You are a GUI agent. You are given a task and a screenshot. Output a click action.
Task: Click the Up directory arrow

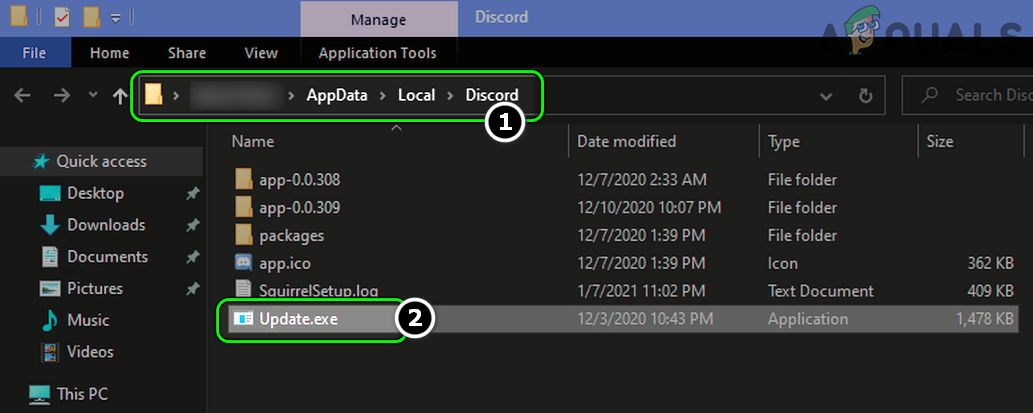(x=121, y=96)
